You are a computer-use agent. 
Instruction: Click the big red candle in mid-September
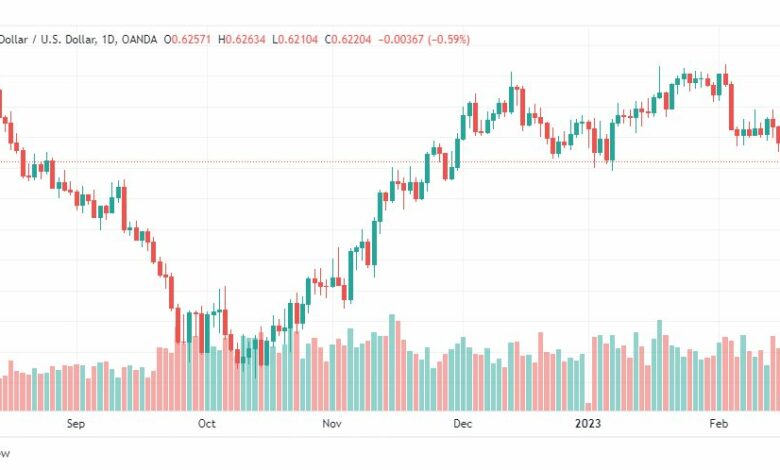(x=124, y=208)
